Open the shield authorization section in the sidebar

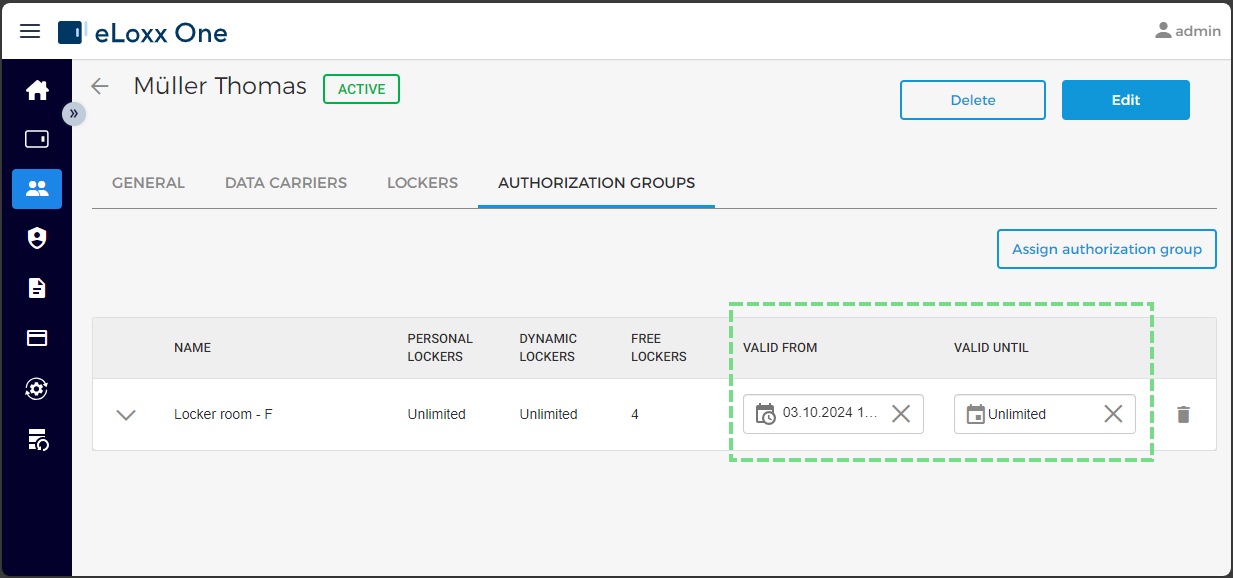37,238
